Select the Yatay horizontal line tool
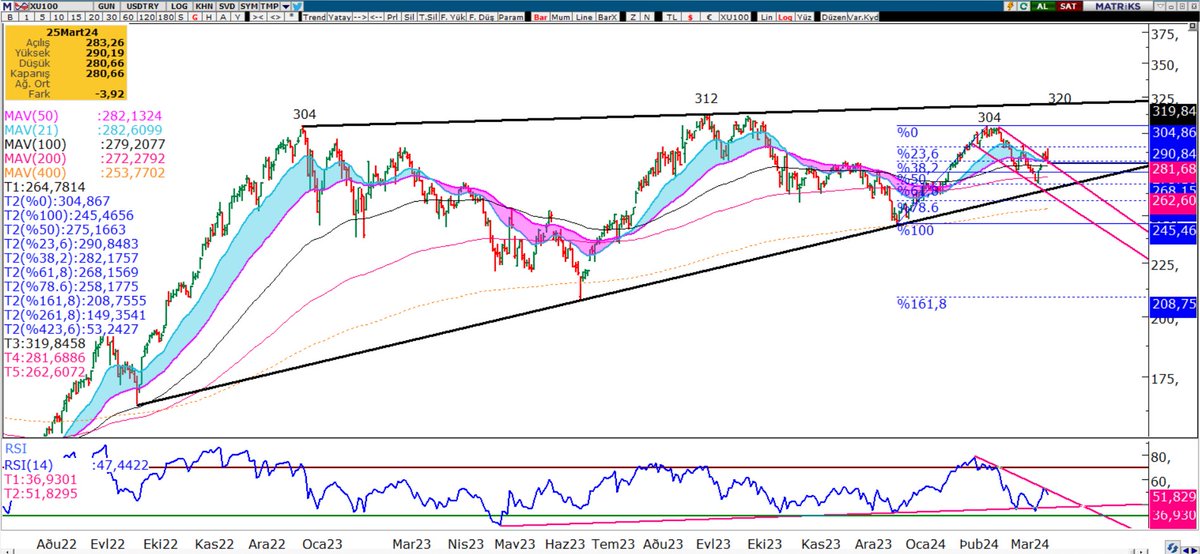Screen dimensions: 1200x554 click(x=339, y=17)
